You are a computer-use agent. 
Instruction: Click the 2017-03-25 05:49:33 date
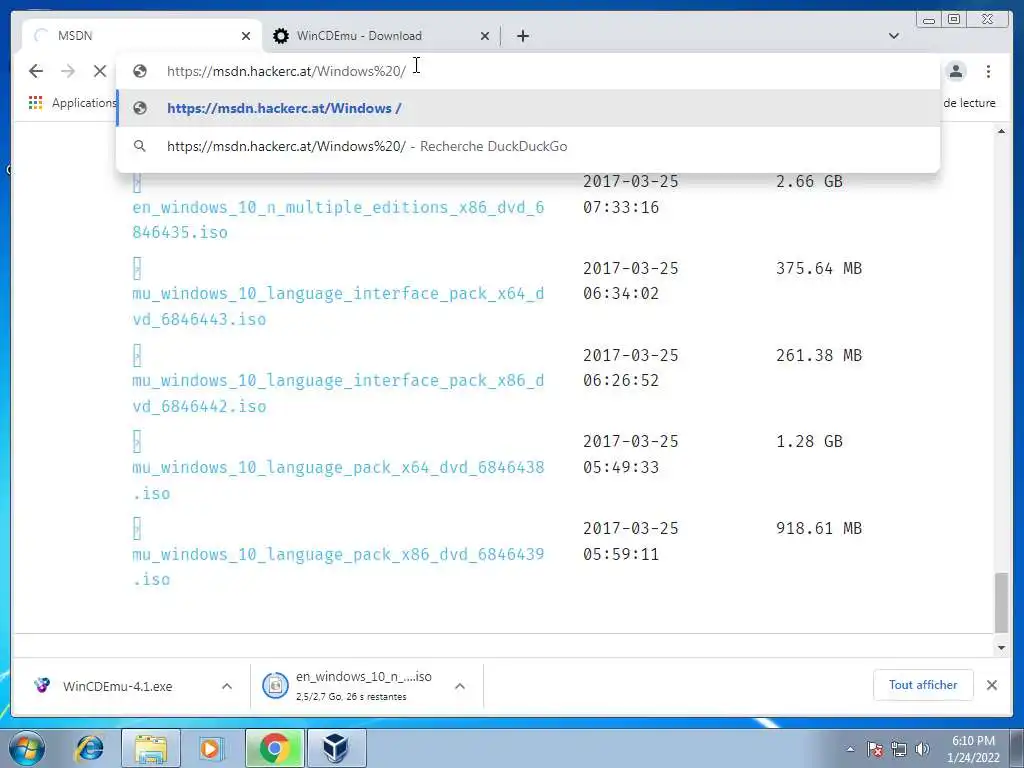click(631, 455)
